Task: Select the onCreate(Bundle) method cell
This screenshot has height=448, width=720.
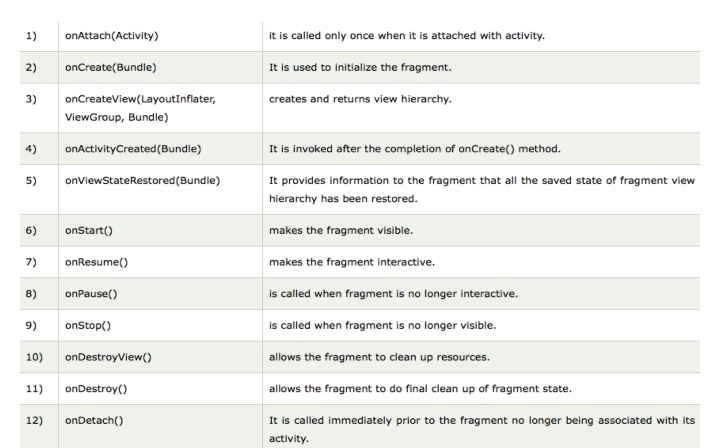Action: [x=110, y=68]
